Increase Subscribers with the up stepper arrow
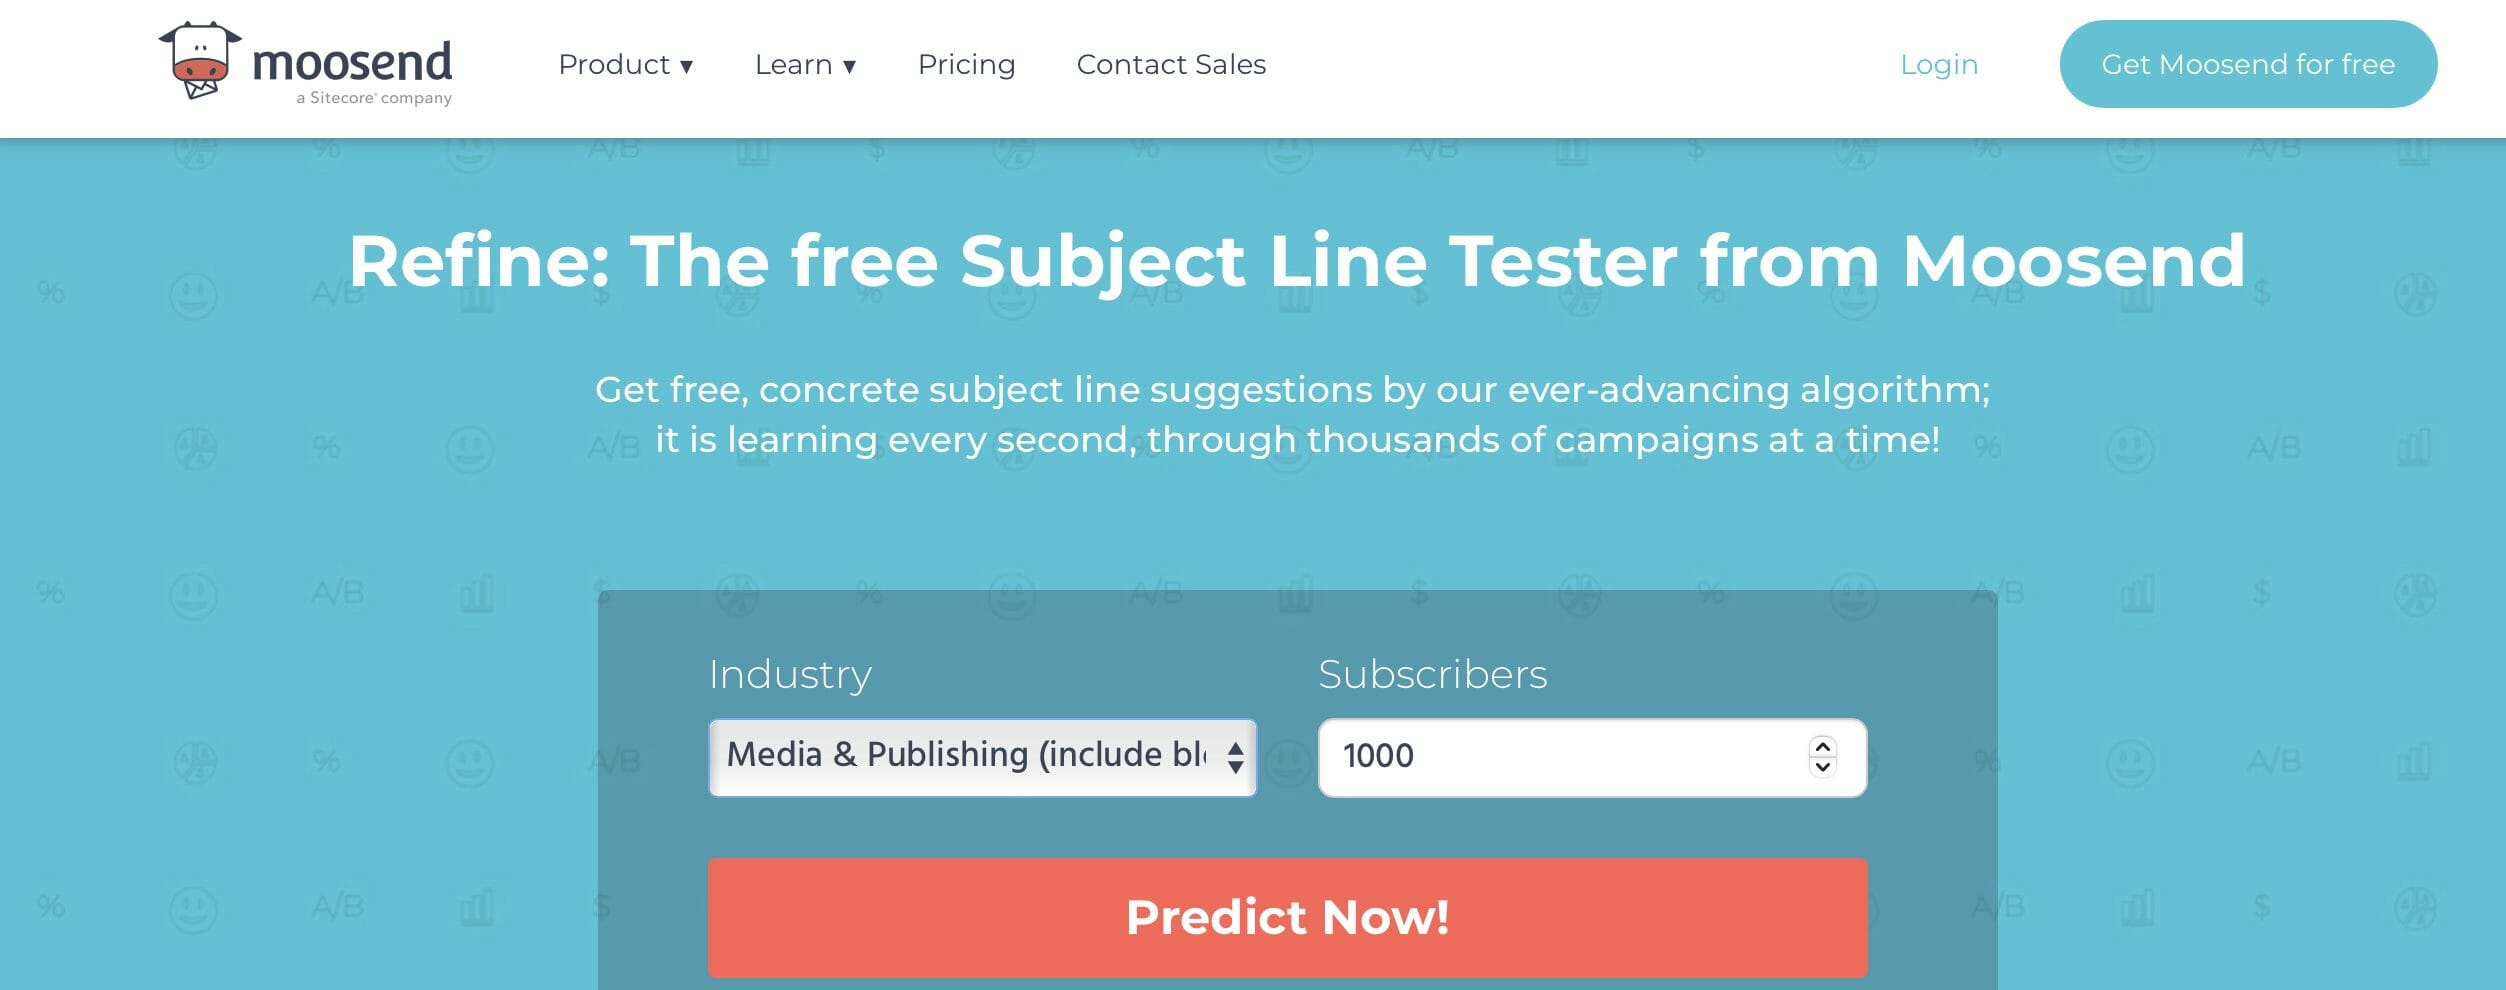Screen dimensions: 2506x990 coord(1823,747)
